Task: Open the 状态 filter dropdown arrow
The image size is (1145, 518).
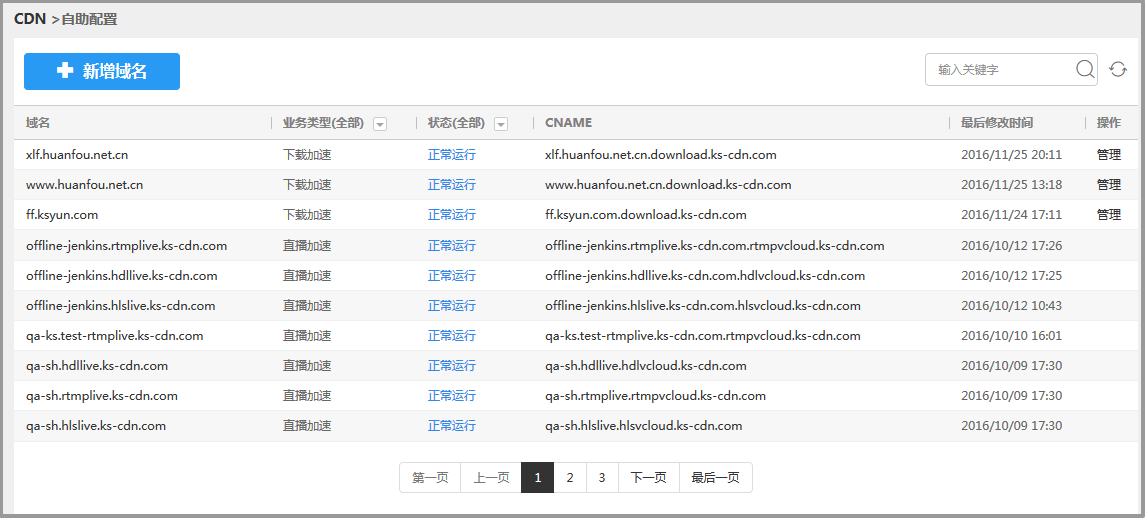Action: point(501,124)
